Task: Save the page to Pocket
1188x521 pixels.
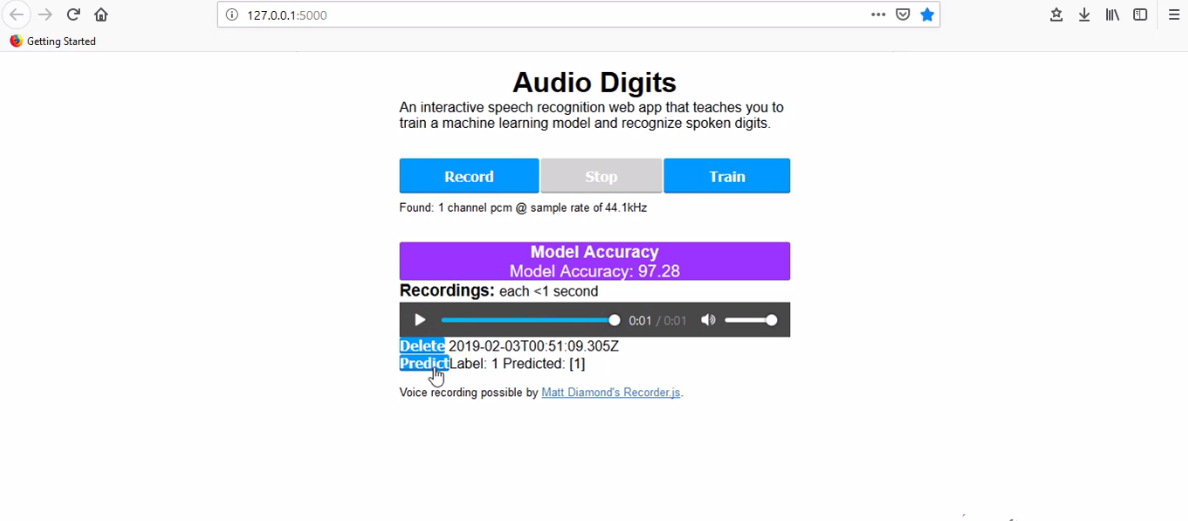Action: pos(902,14)
